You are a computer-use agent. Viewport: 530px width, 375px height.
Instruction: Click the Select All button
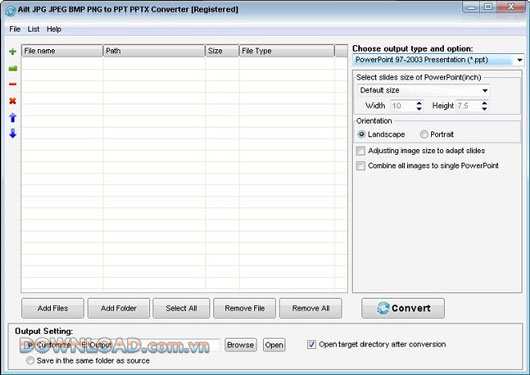181,308
